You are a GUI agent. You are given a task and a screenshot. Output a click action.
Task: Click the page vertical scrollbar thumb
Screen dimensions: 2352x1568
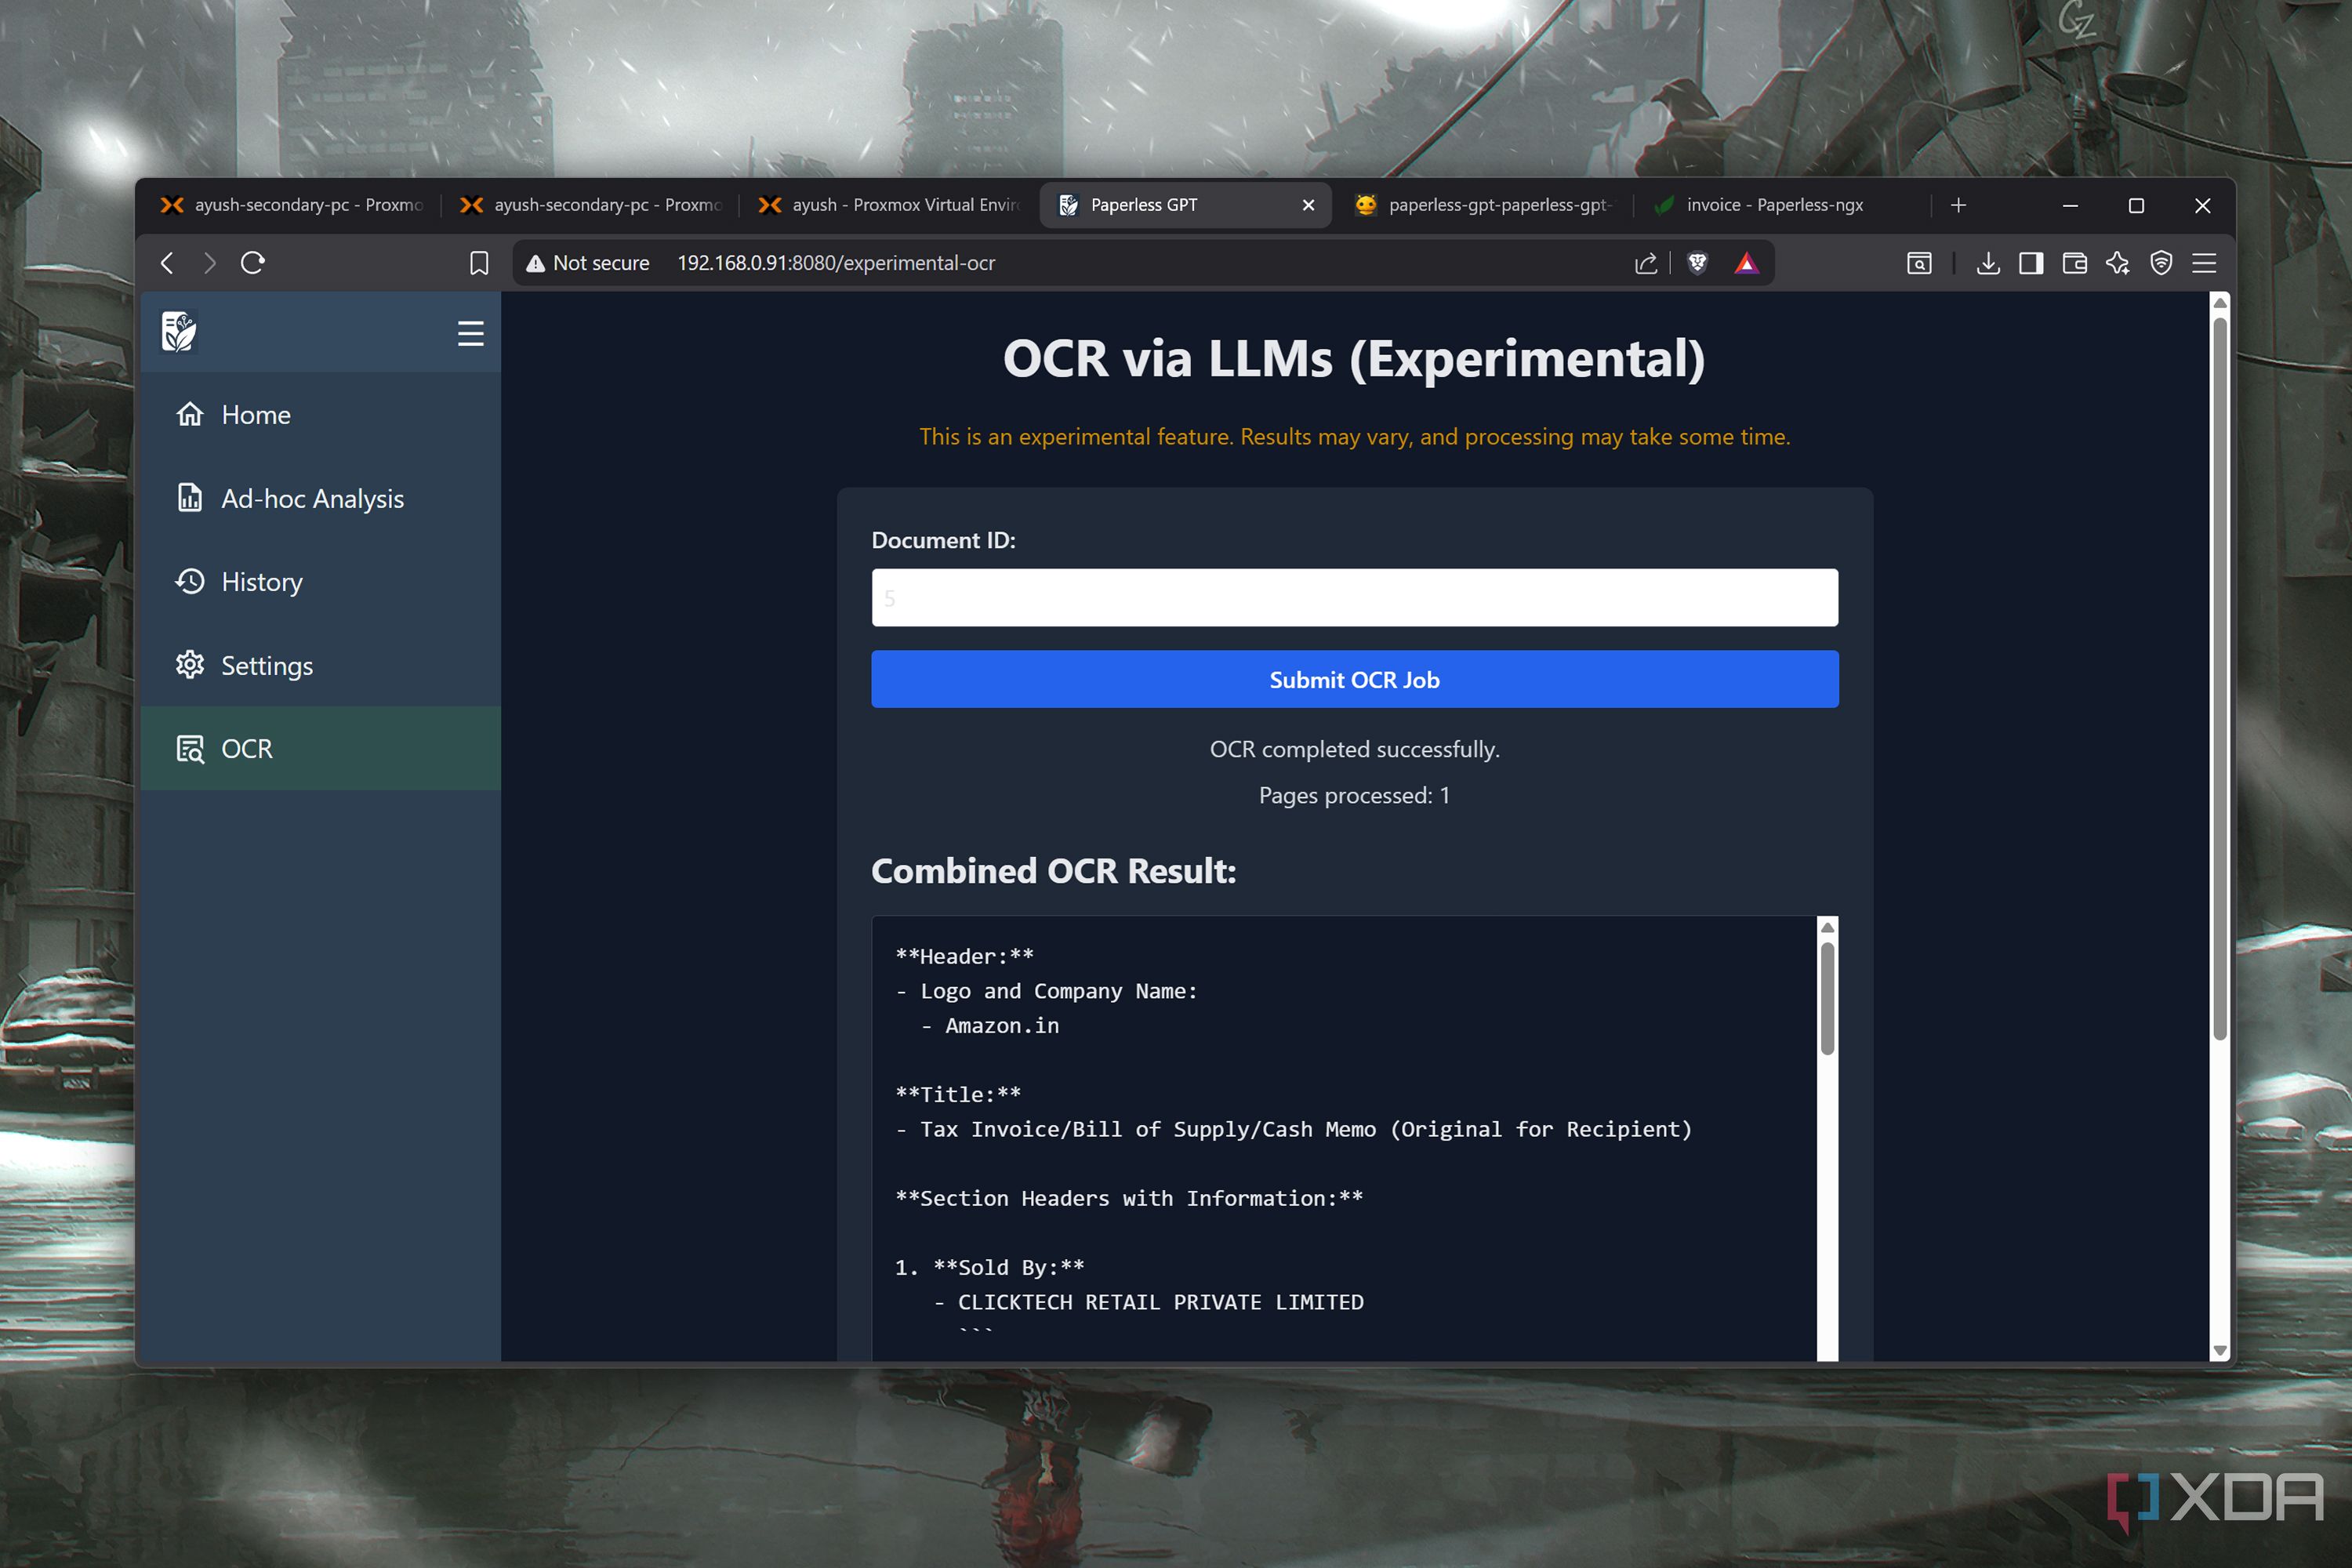(x=2219, y=680)
